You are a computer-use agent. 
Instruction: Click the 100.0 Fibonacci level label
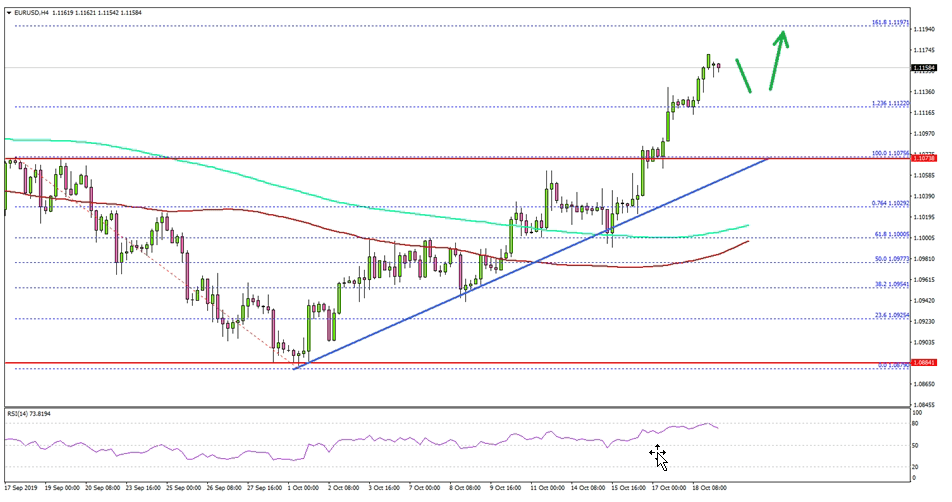(888, 153)
